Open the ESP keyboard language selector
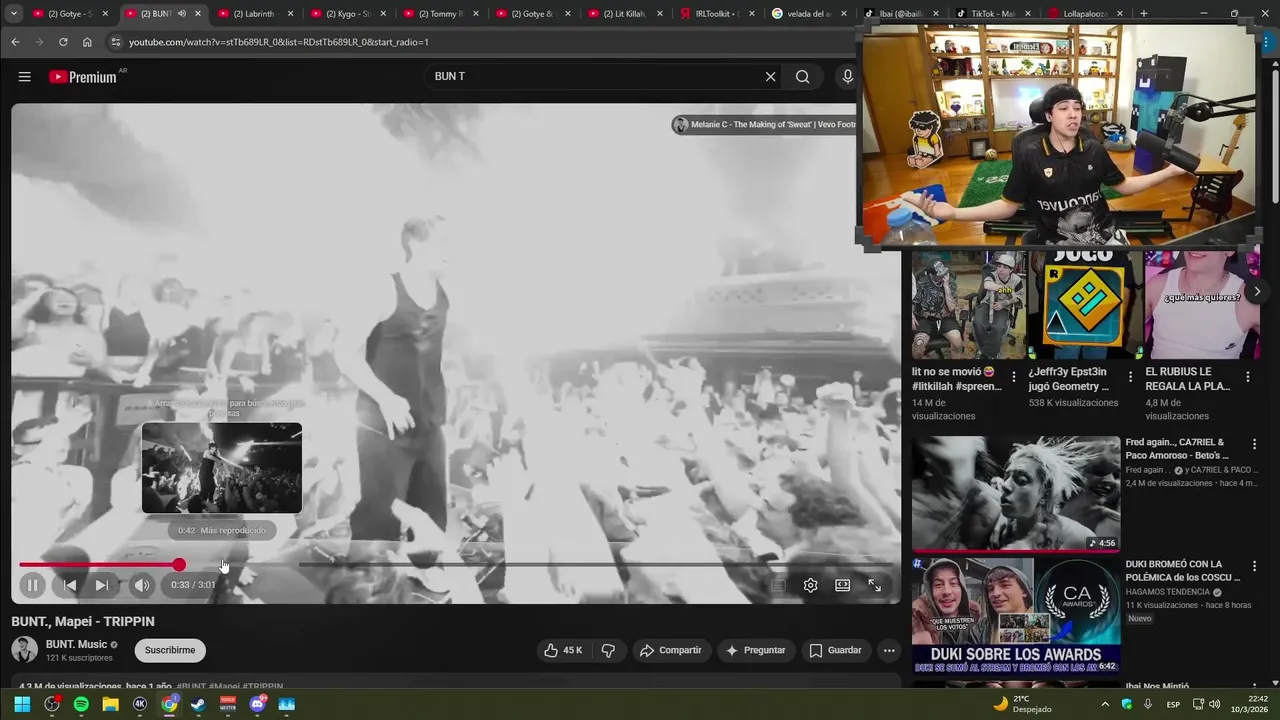This screenshot has width=1280, height=720. tap(1173, 704)
